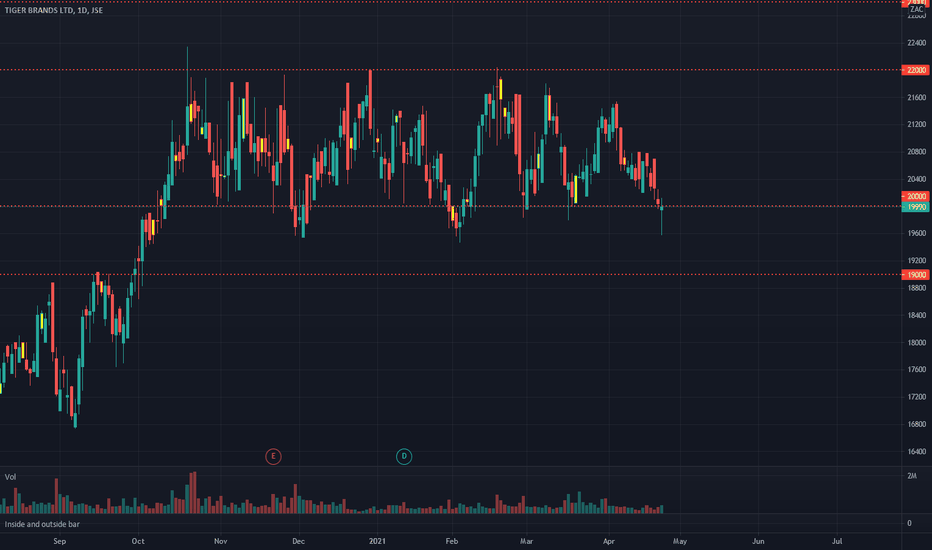Click the 16800 price axis value

coord(917,424)
